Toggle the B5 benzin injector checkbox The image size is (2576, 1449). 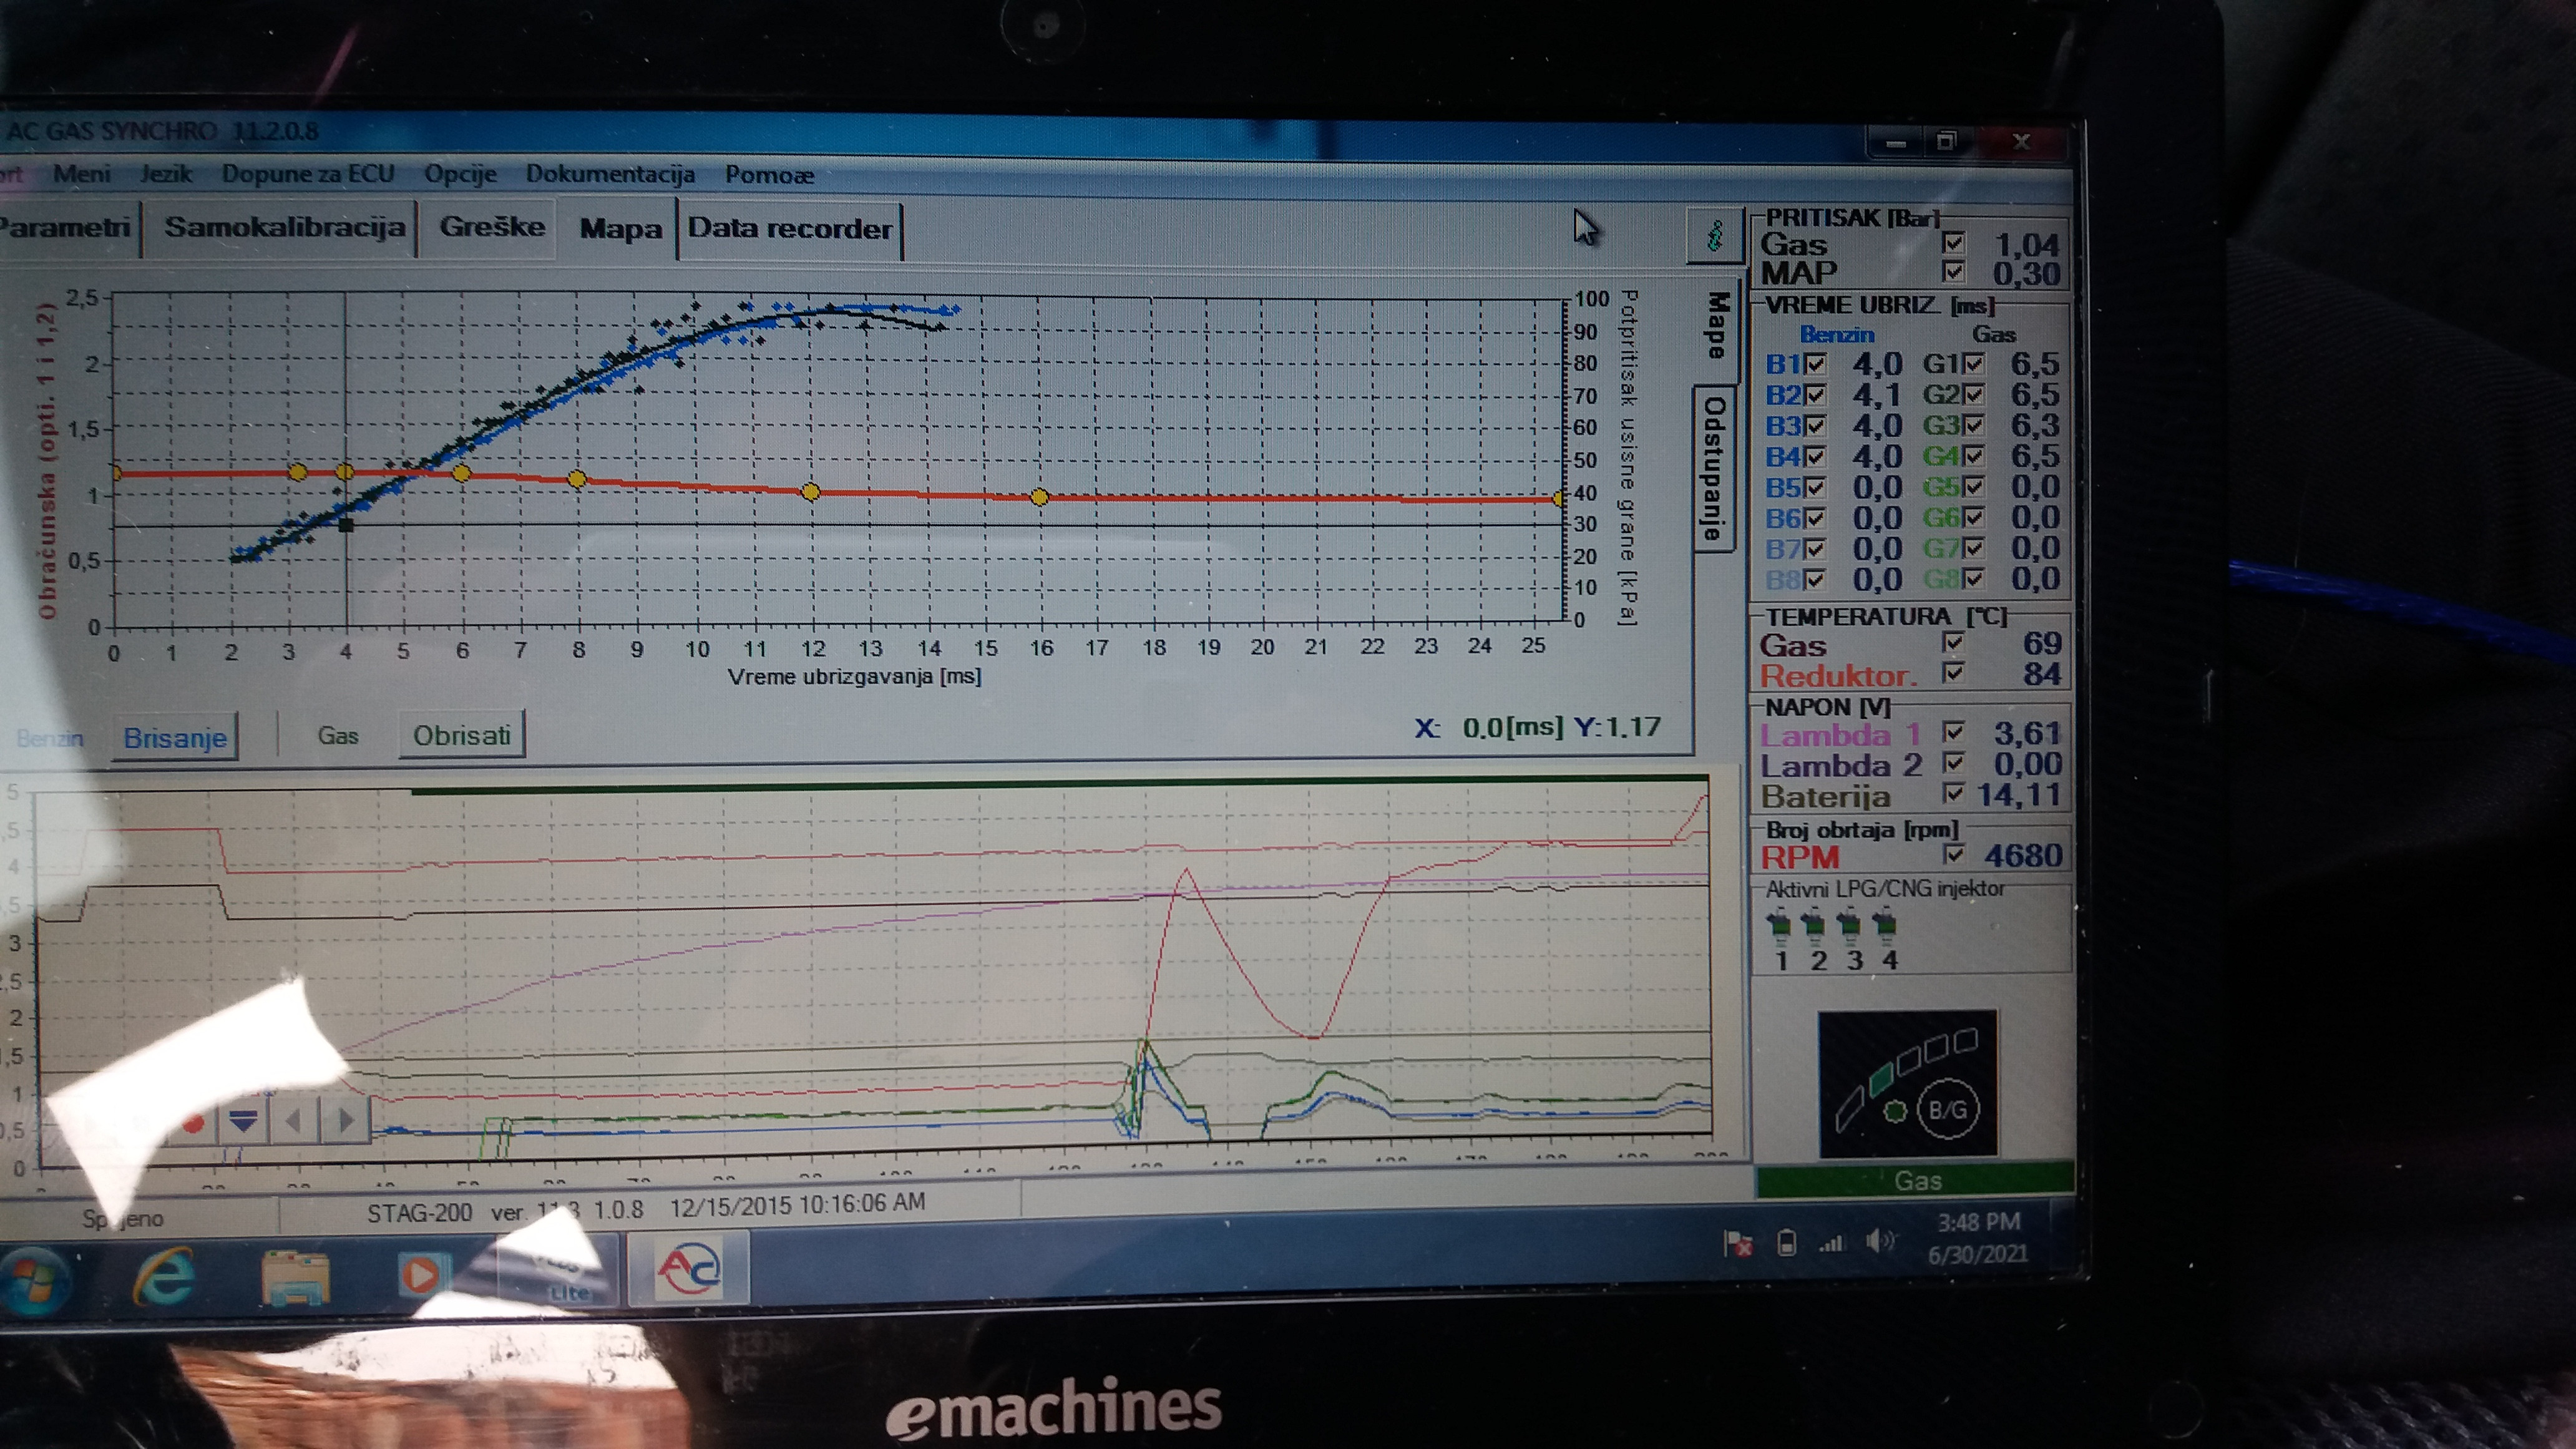1815,487
